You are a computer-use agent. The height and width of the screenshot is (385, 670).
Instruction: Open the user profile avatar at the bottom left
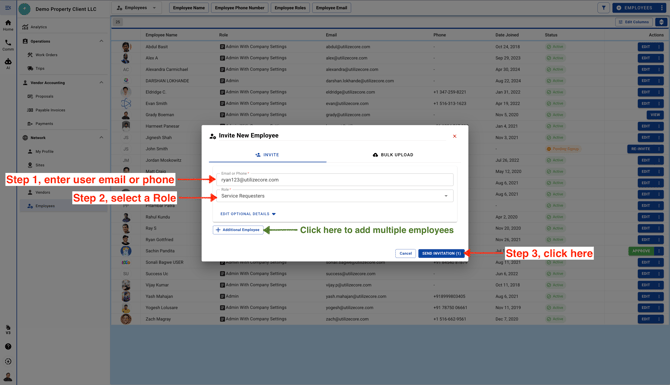(x=8, y=377)
